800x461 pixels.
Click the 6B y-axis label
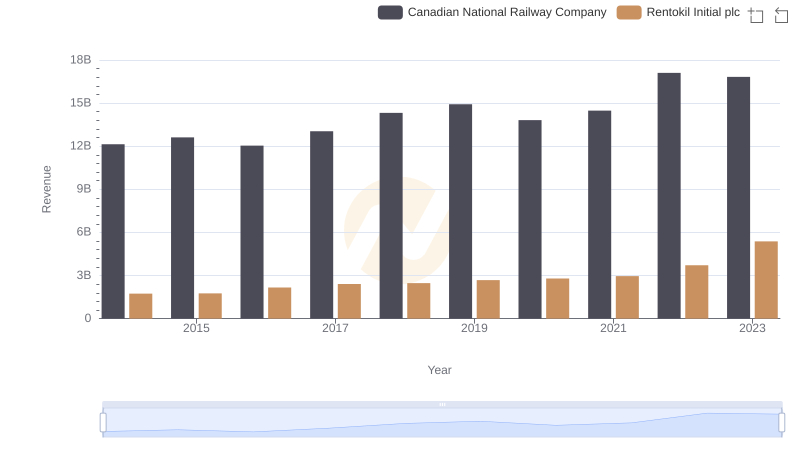coord(84,232)
